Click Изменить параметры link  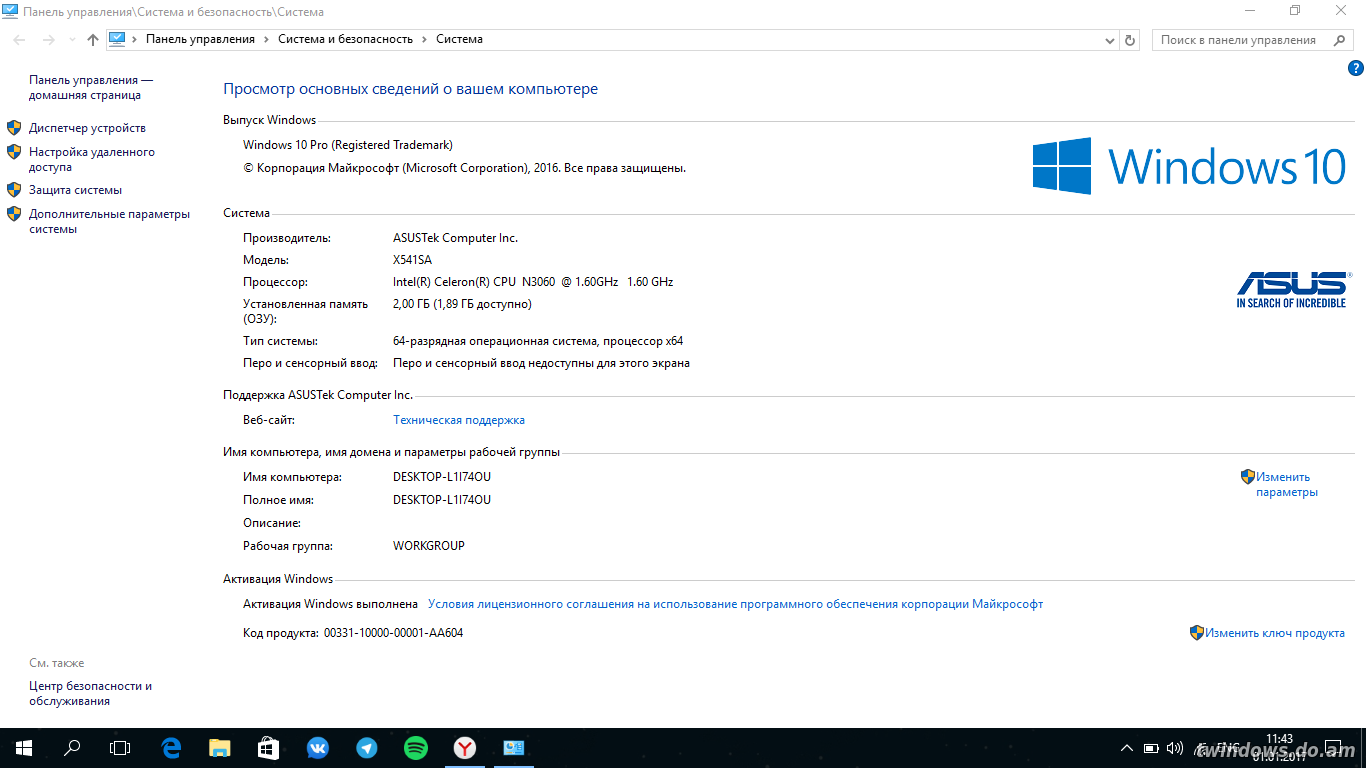click(x=1287, y=484)
